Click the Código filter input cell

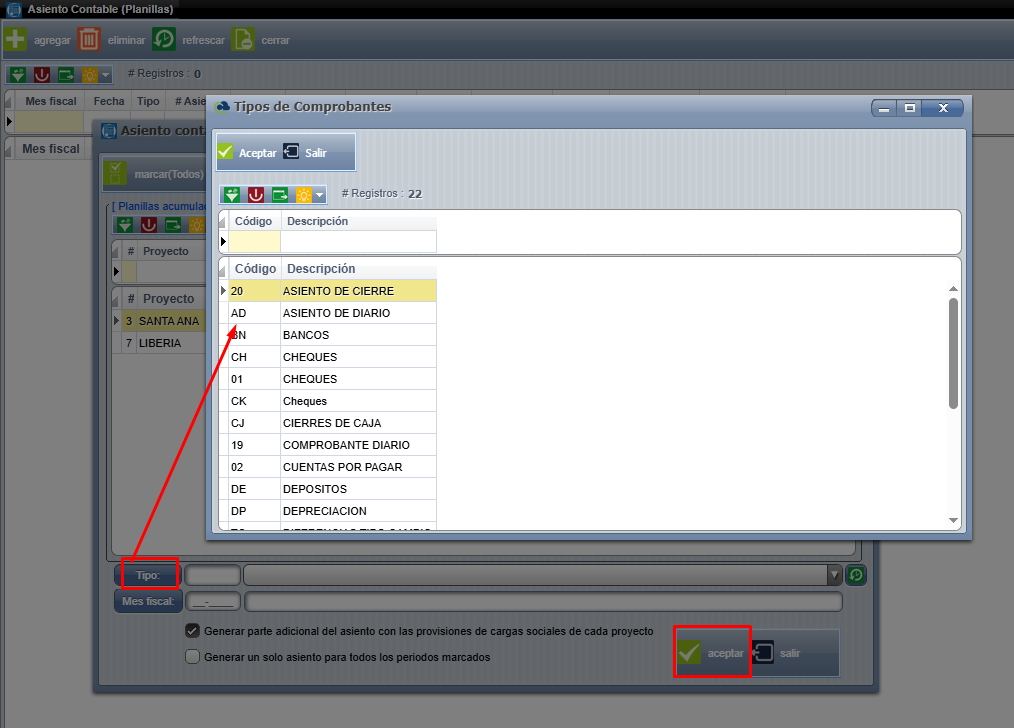[255, 242]
